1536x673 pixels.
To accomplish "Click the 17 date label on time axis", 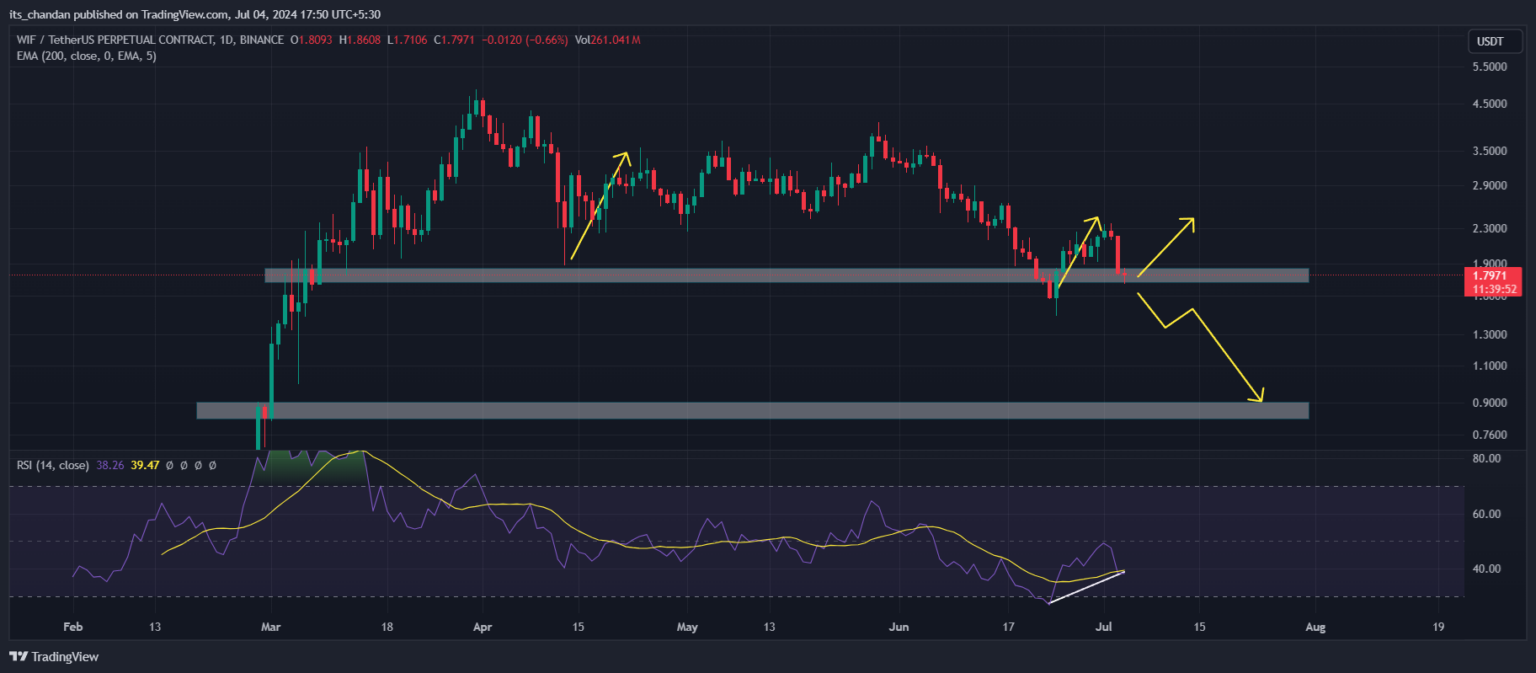I will click(x=1009, y=627).
